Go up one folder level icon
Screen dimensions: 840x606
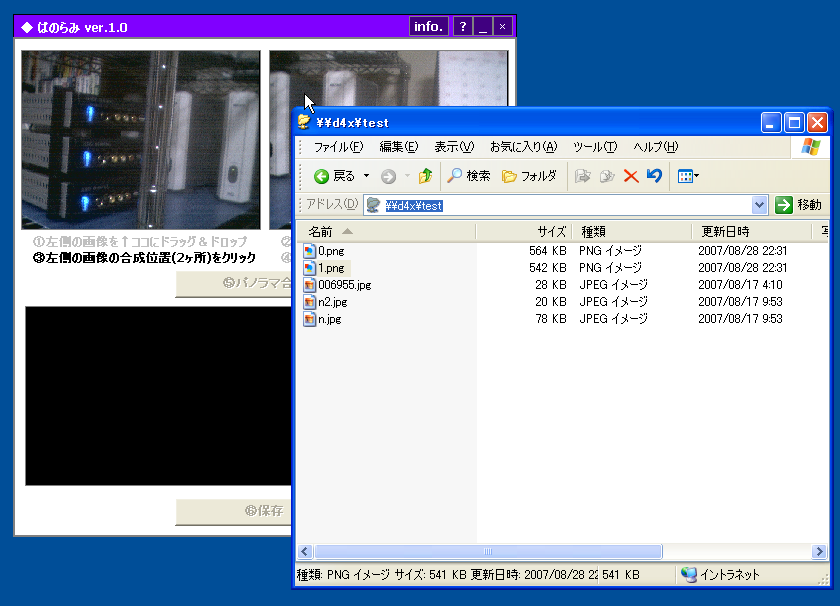425,176
